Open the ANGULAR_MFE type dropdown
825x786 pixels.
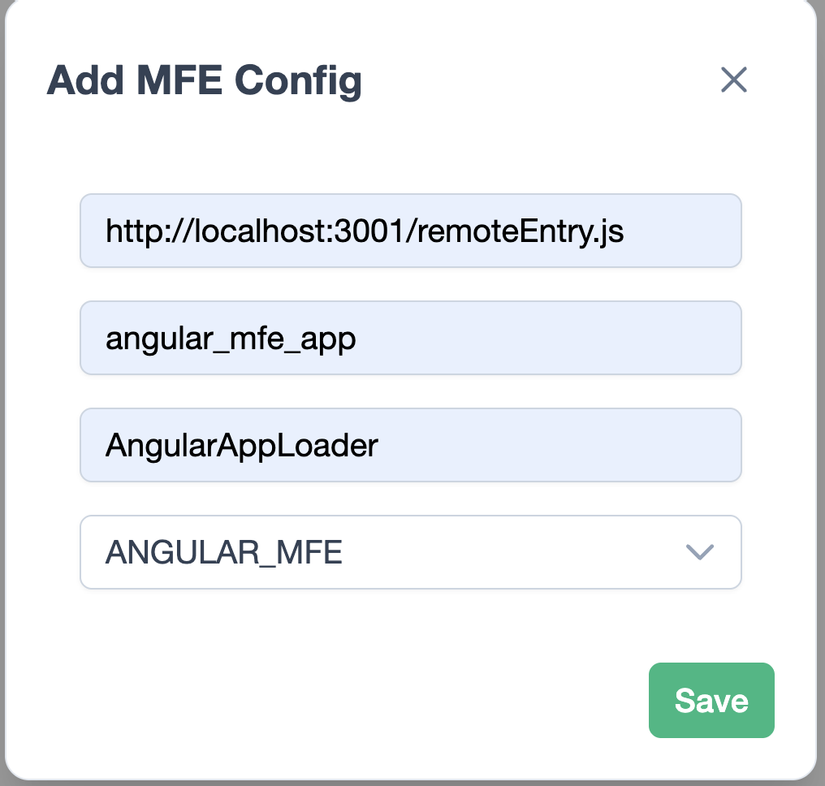coord(410,552)
